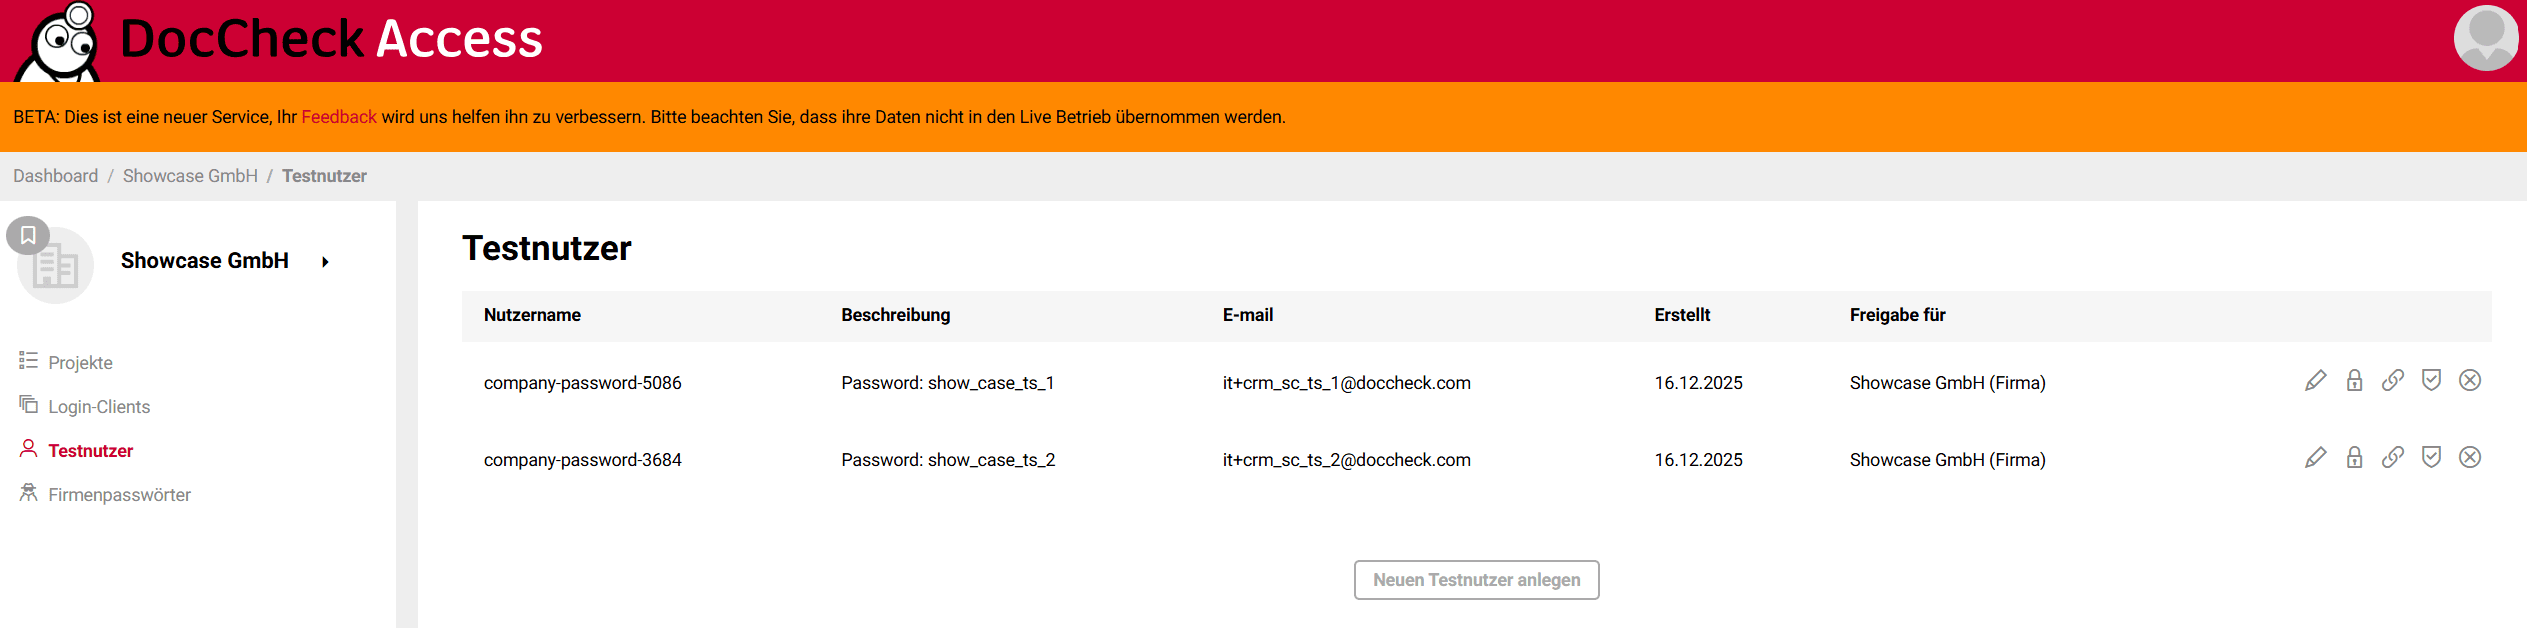Click the Login-Clients copy icon
Screen dimensions: 2527x628
pos(28,404)
